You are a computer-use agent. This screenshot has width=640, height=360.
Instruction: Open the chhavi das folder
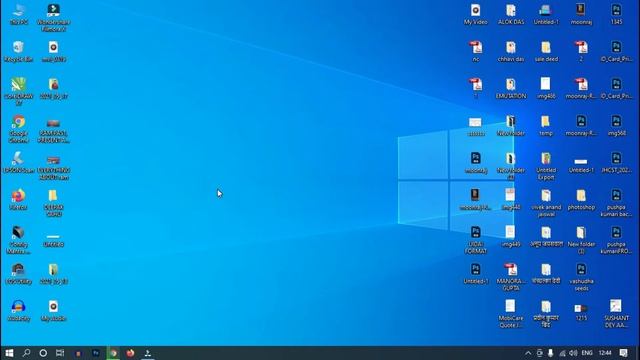coord(511,51)
